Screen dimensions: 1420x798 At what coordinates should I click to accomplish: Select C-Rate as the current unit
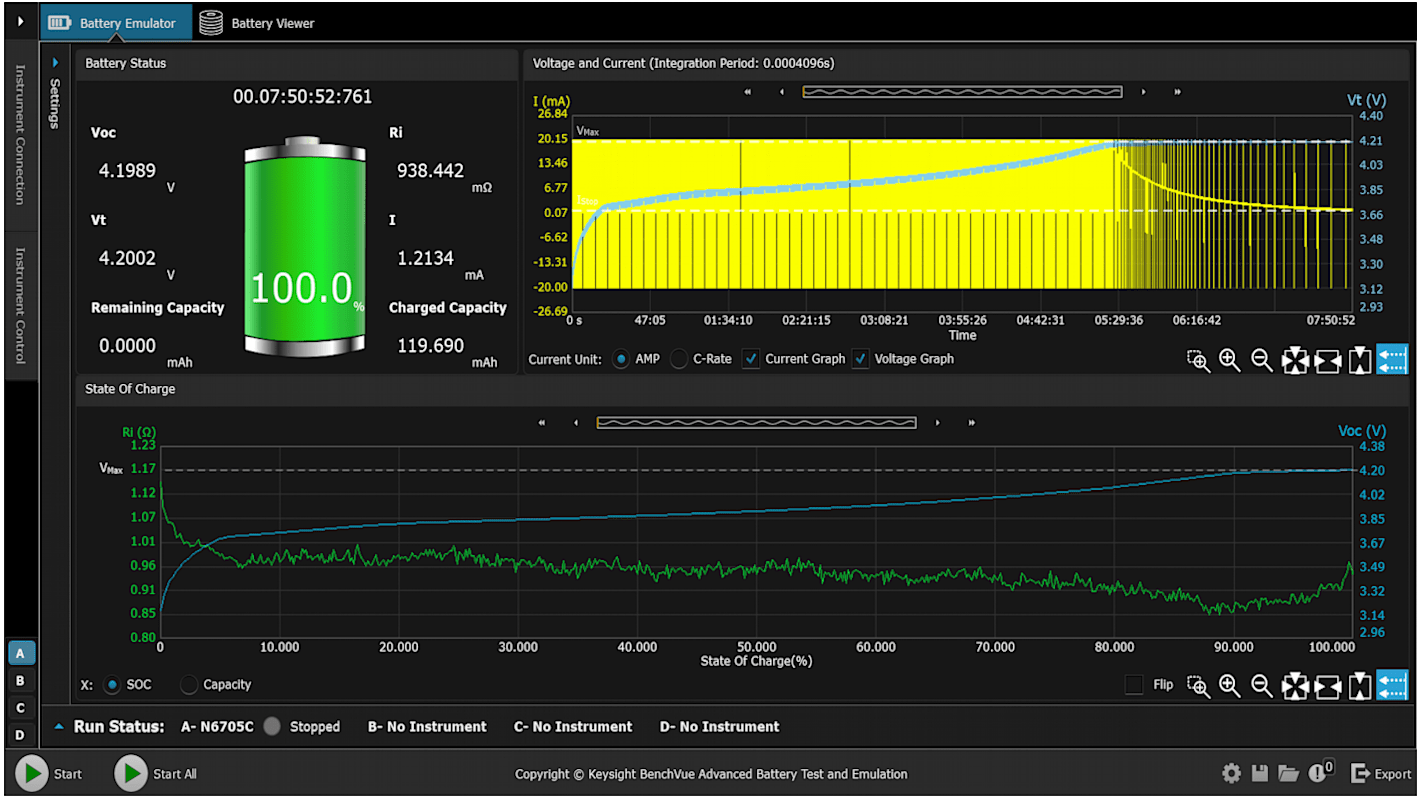(x=679, y=358)
